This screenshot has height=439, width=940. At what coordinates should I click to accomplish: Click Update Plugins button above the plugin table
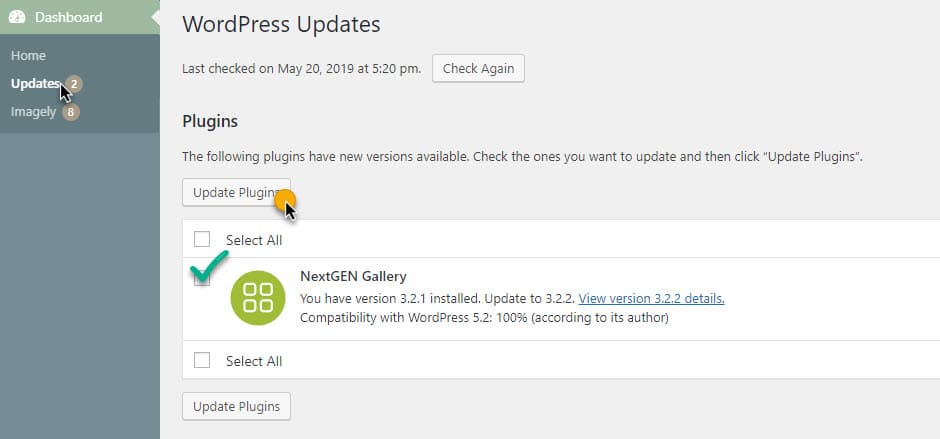coord(236,193)
